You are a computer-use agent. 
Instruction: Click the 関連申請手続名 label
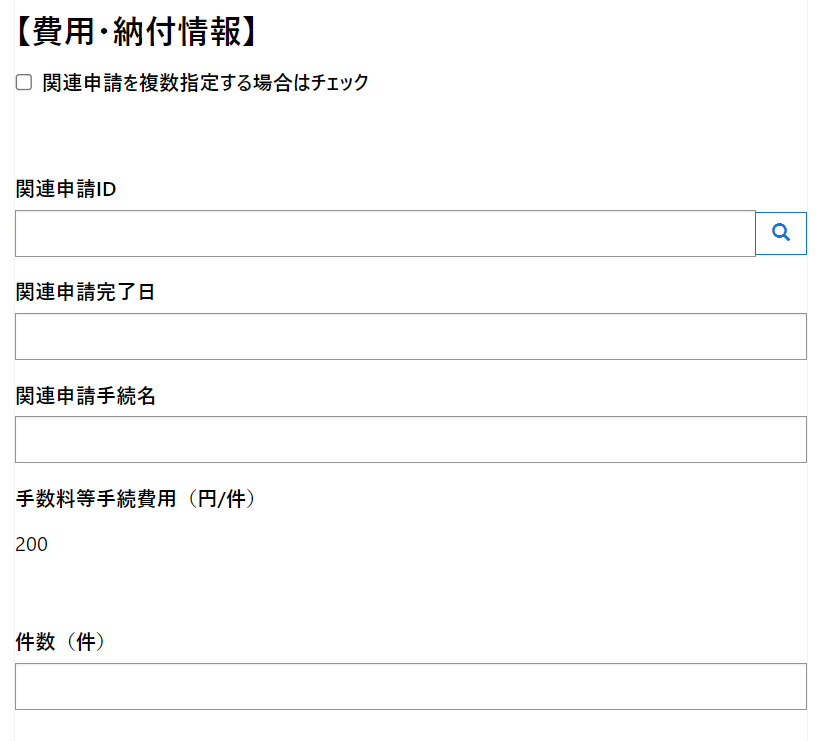click(x=85, y=396)
